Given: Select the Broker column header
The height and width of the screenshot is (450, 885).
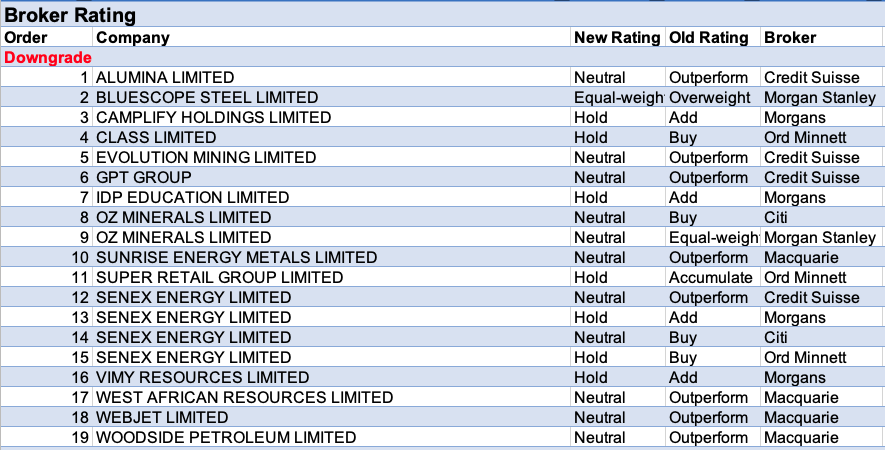Looking at the screenshot, I should [x=790, y=37].
